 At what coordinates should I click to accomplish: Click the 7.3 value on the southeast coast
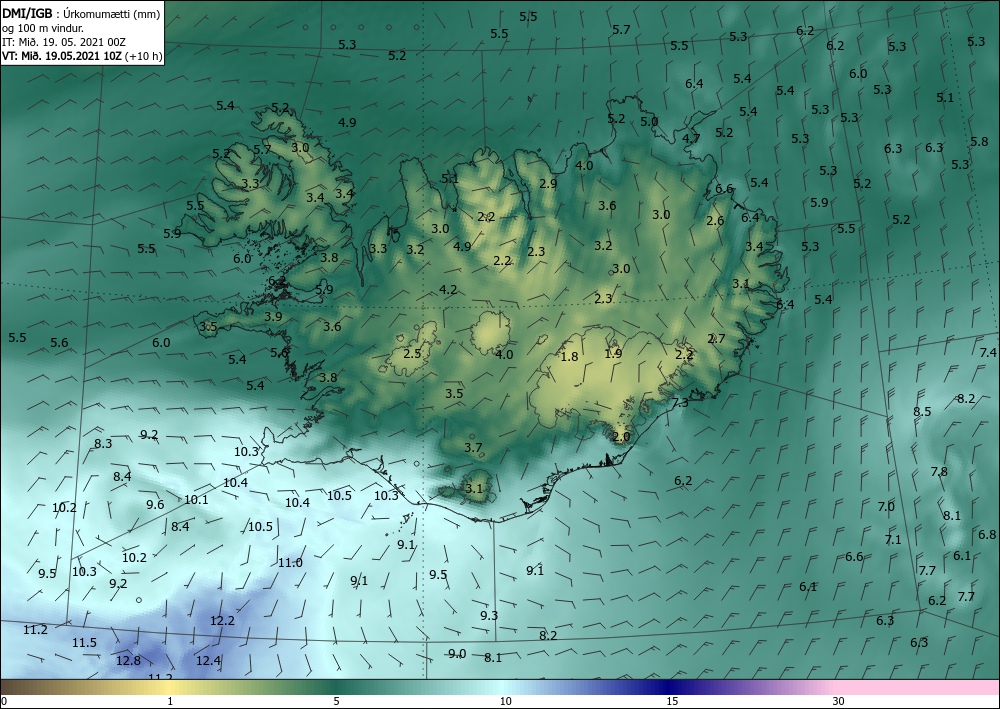click(x=680, y=402)
